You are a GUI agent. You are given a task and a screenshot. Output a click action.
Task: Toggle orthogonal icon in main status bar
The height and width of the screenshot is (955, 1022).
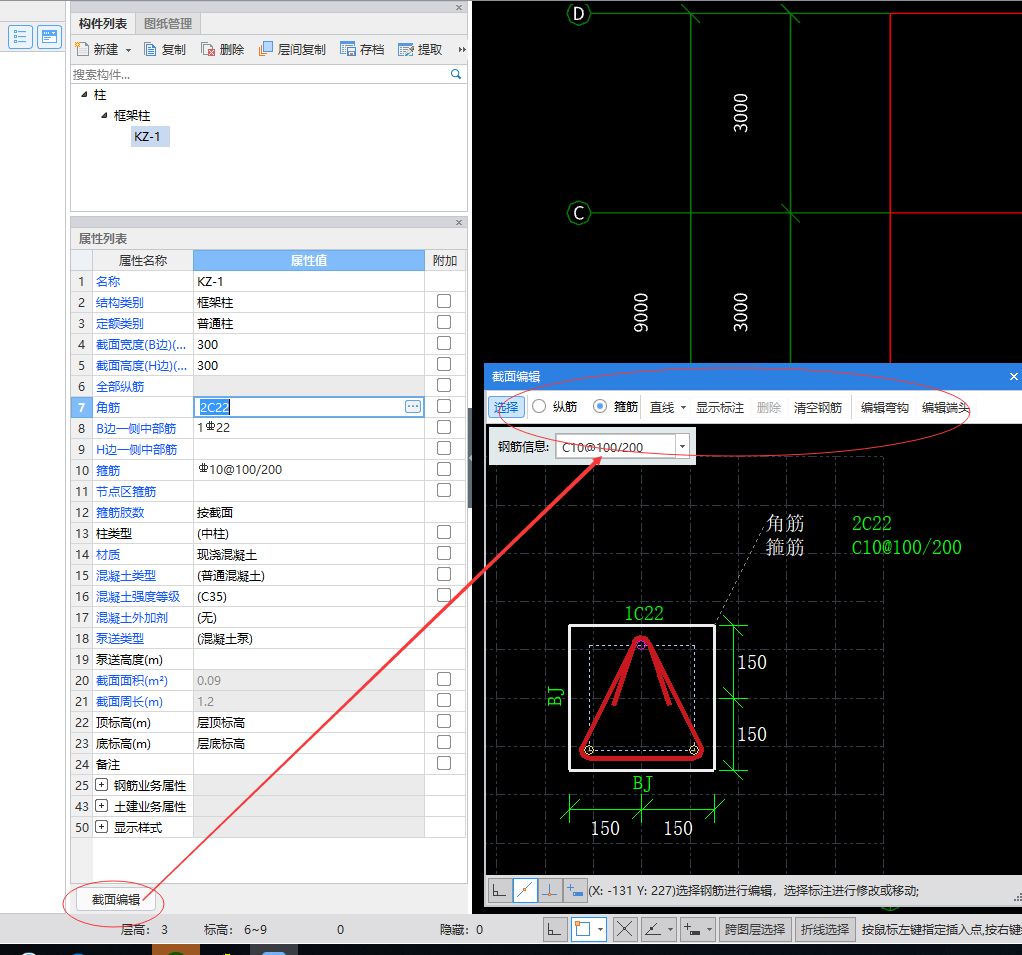pyautogui.click(x=554, y=930)
